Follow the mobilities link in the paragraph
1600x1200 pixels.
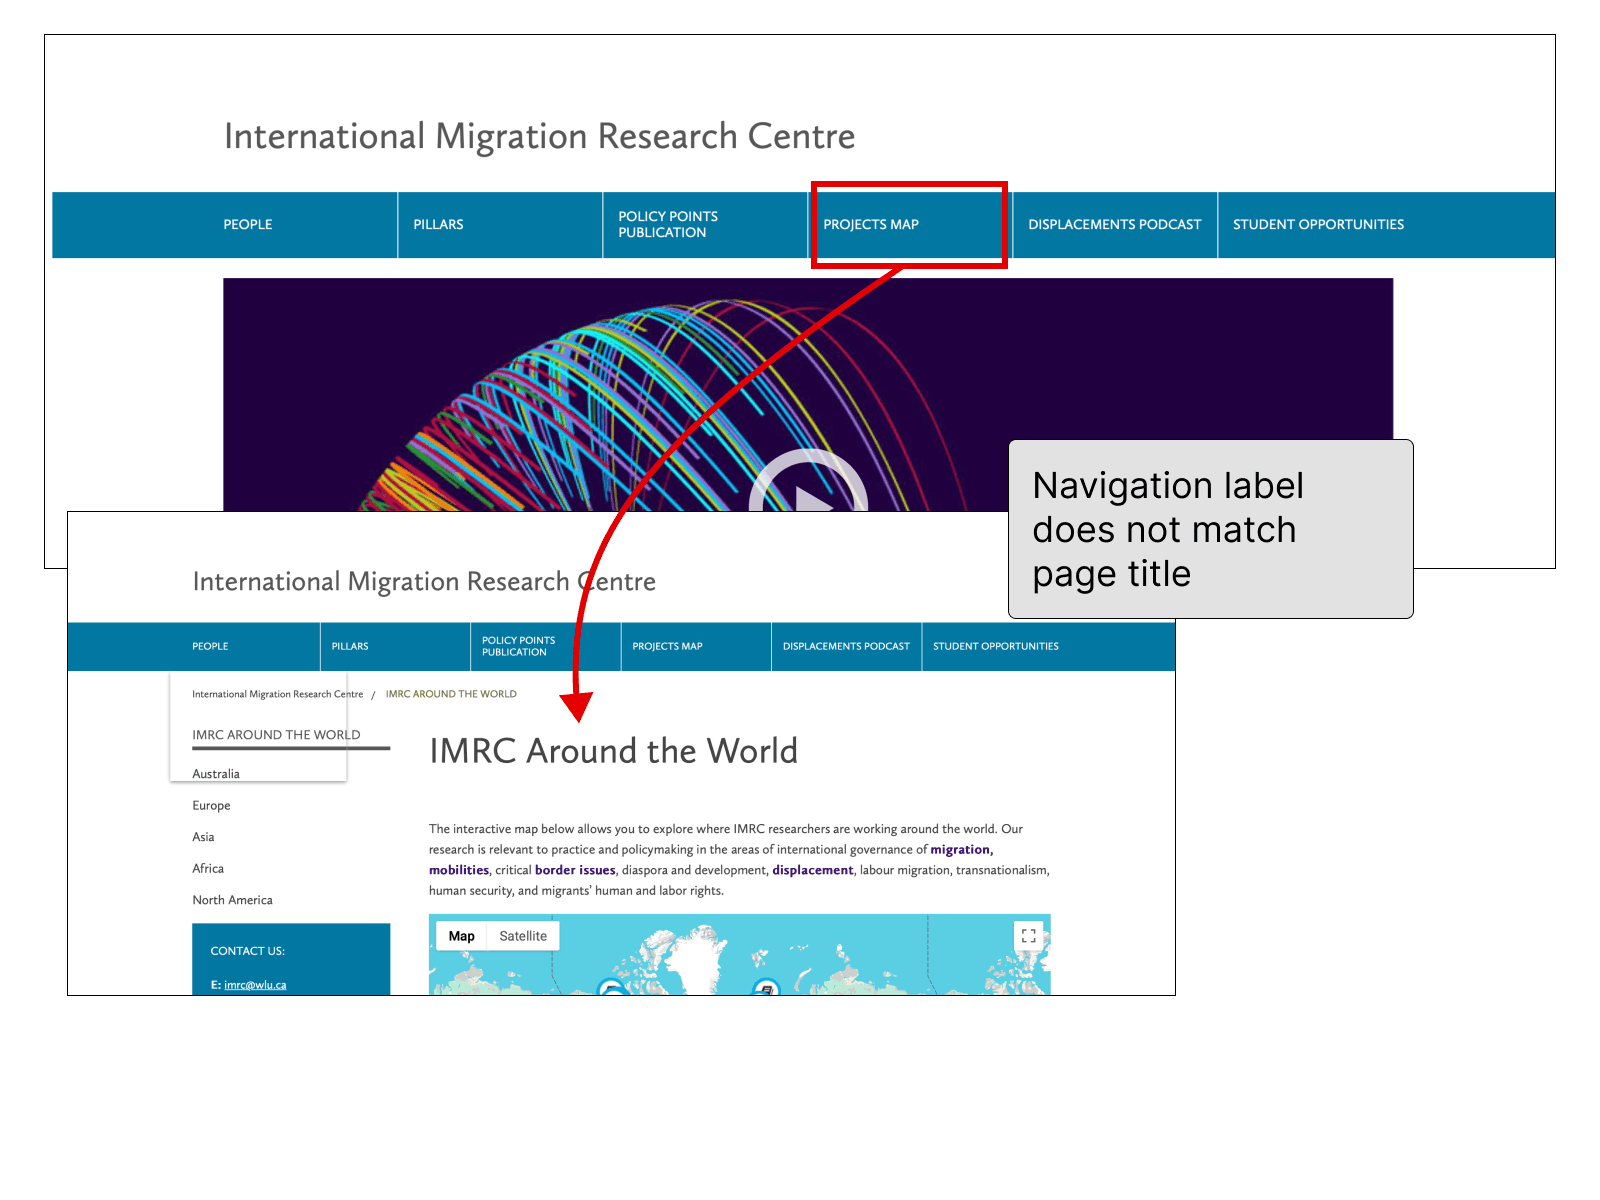tap(459, 870)
